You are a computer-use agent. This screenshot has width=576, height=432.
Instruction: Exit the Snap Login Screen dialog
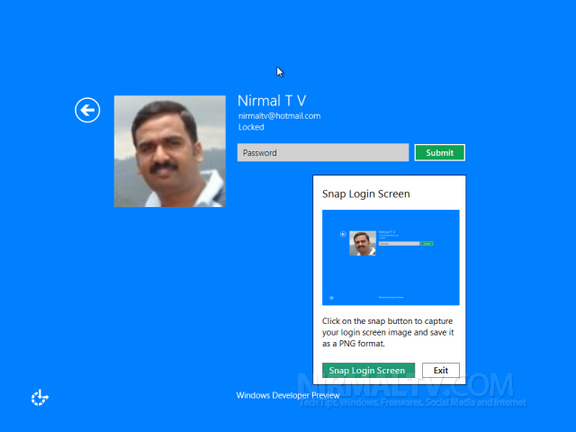[441, 370]
